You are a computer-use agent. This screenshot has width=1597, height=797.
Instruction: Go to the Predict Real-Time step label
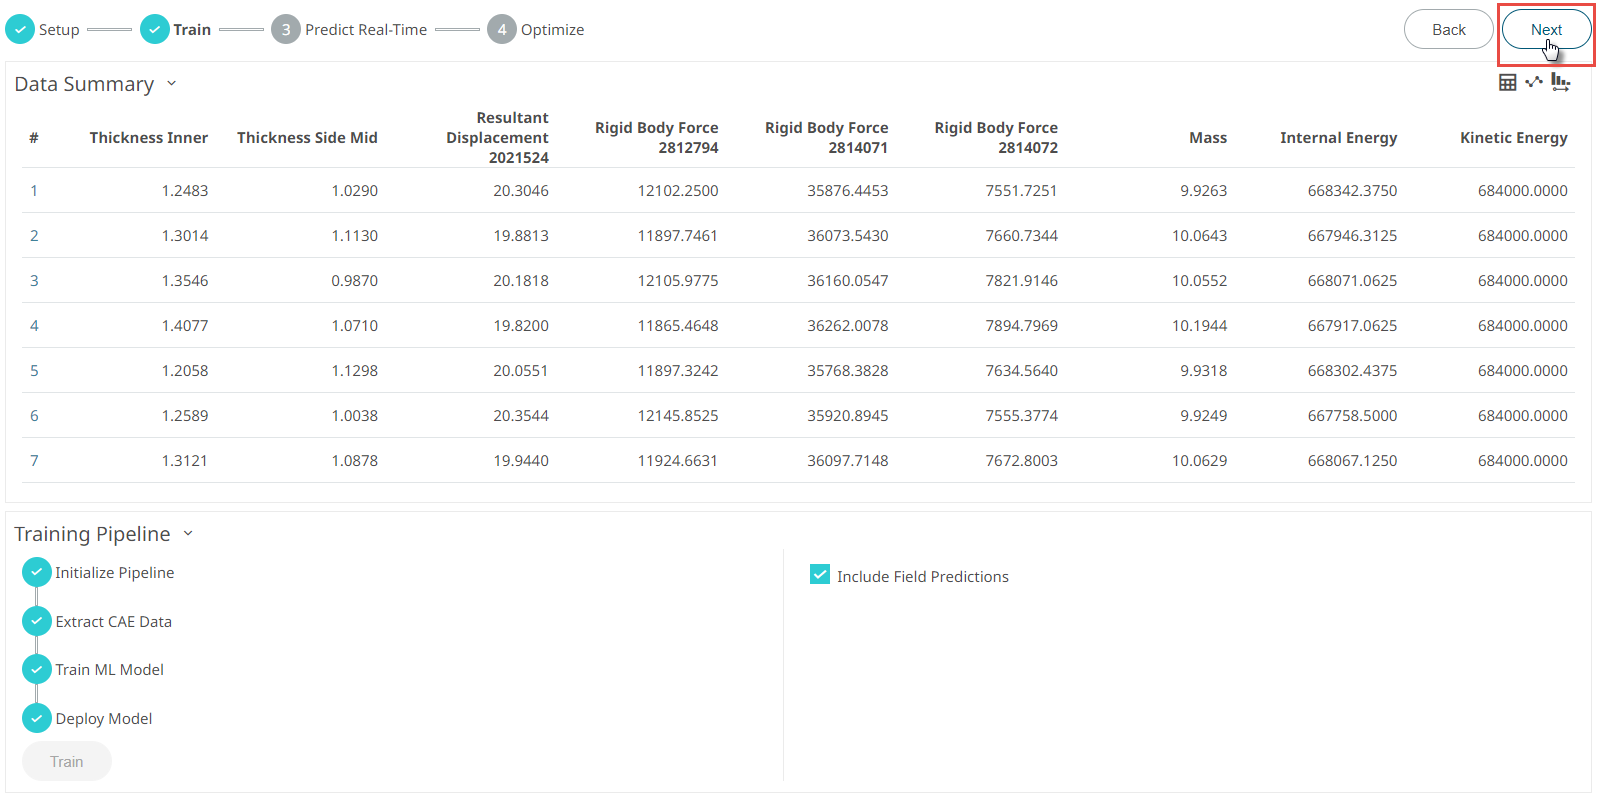pos(366,30)
